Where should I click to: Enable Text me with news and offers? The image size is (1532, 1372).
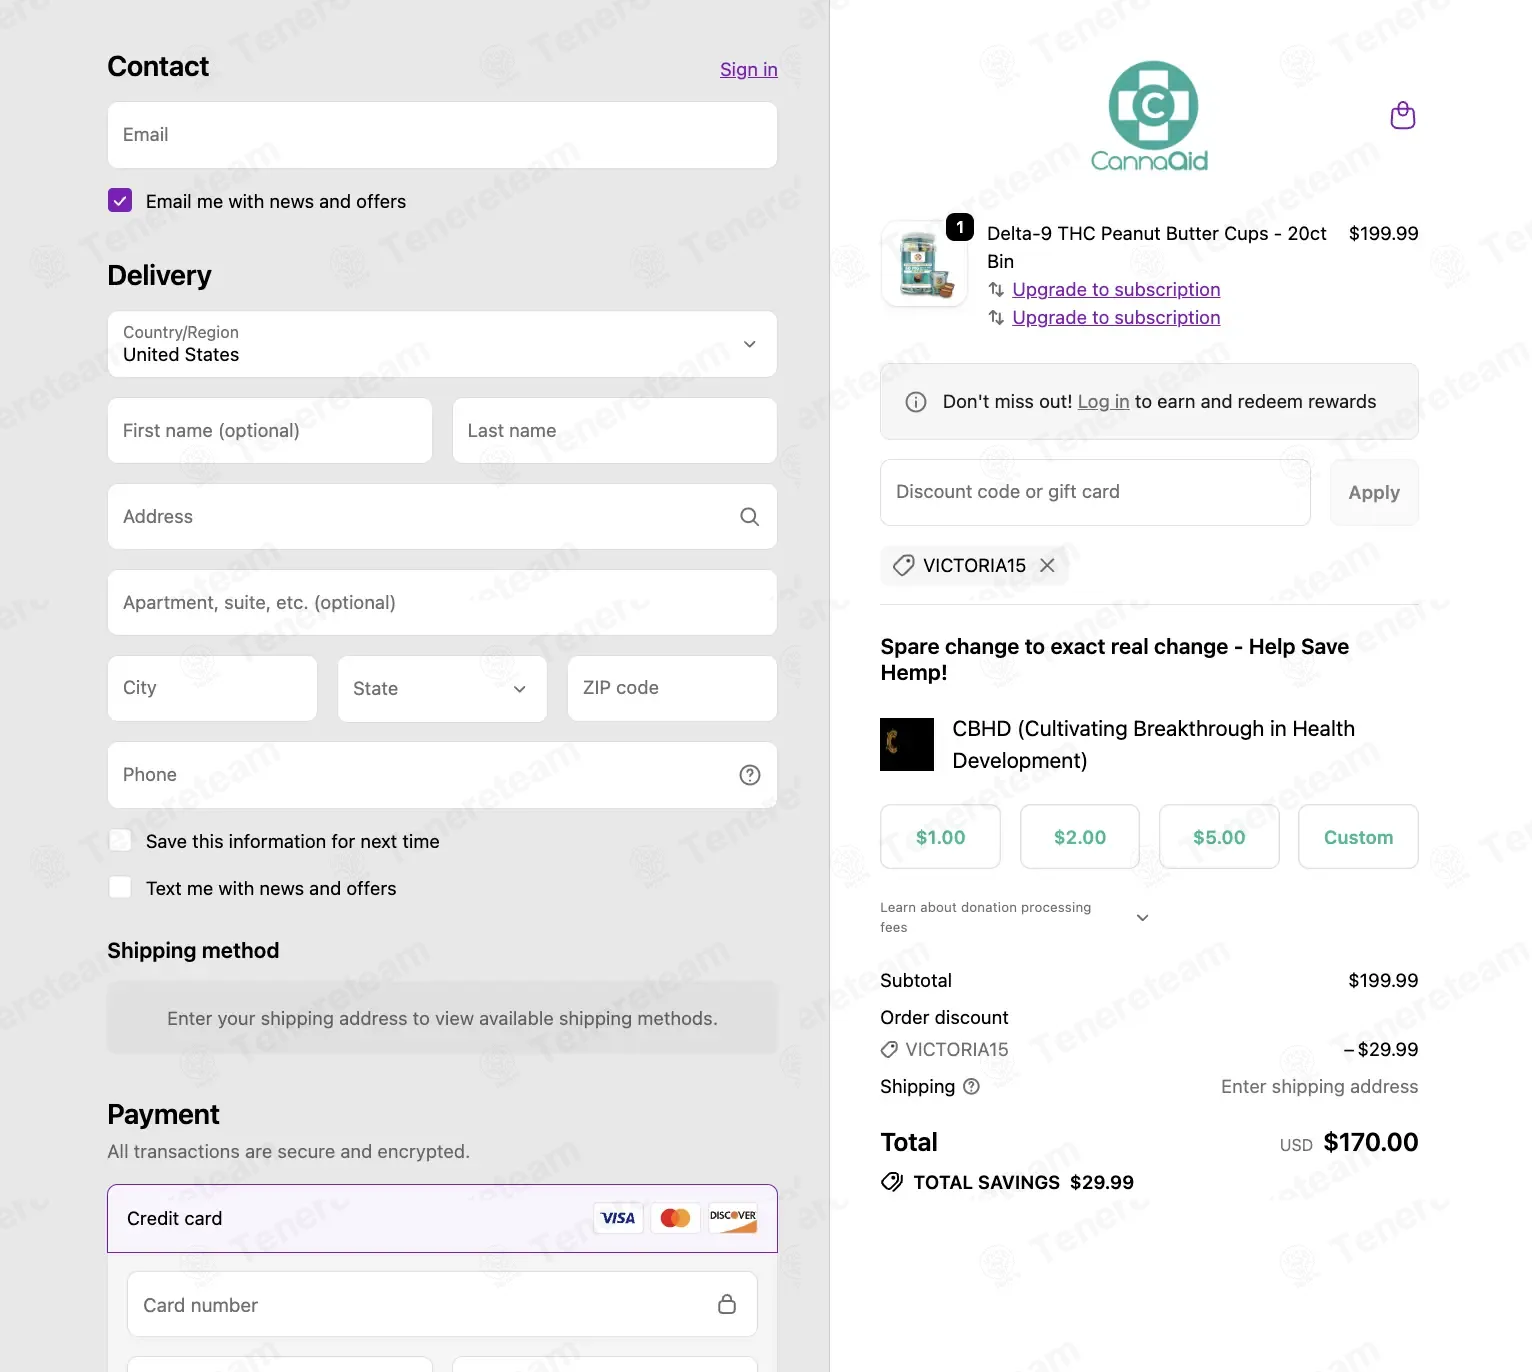(x=120, y=887)
